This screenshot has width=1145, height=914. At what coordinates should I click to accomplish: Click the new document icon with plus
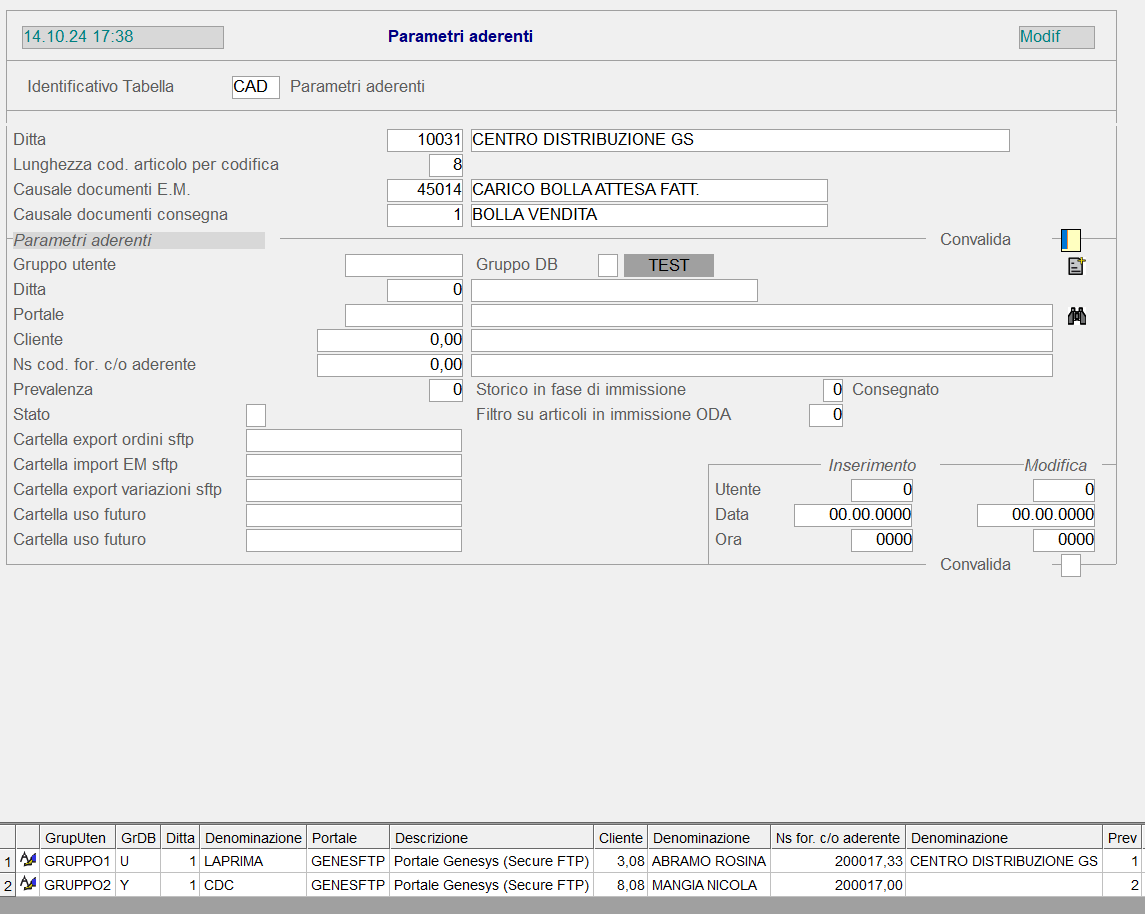pyautogui.click(x=1076, y=266)
